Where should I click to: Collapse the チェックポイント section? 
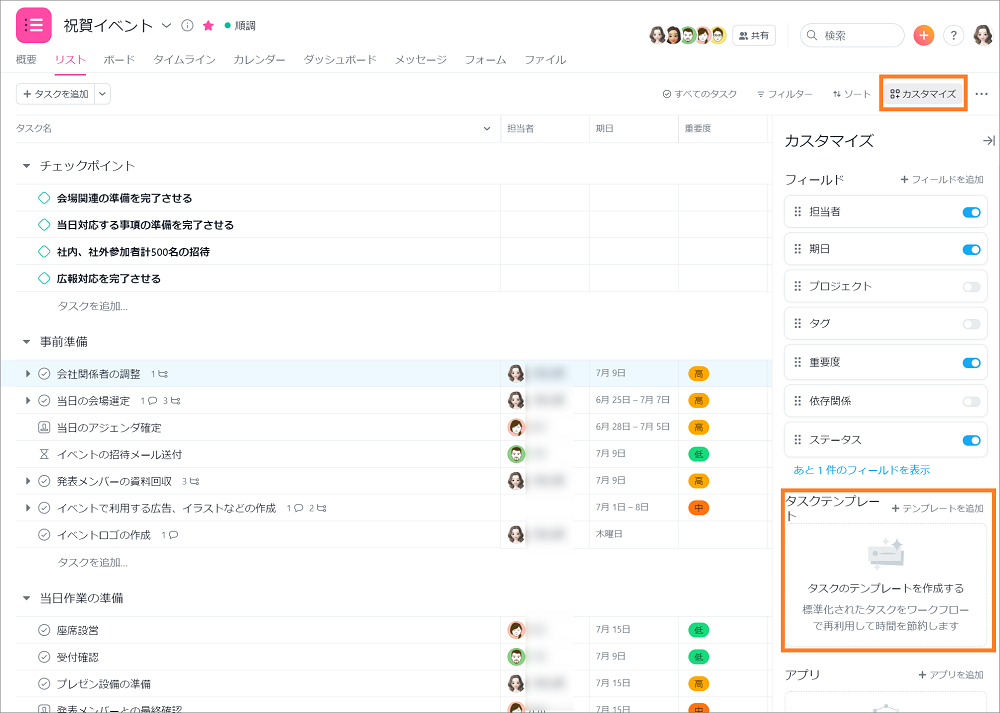(x=26, y=166)
